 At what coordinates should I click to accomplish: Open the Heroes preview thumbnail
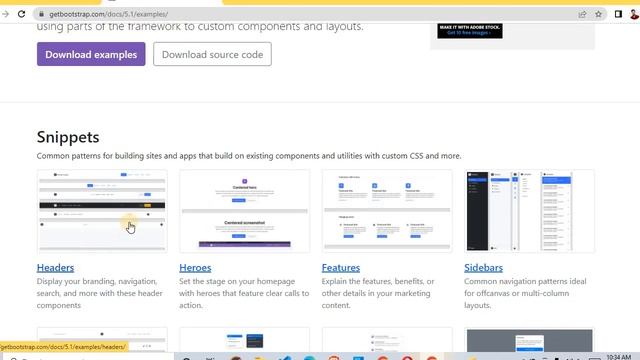click(x=244, y=211)
